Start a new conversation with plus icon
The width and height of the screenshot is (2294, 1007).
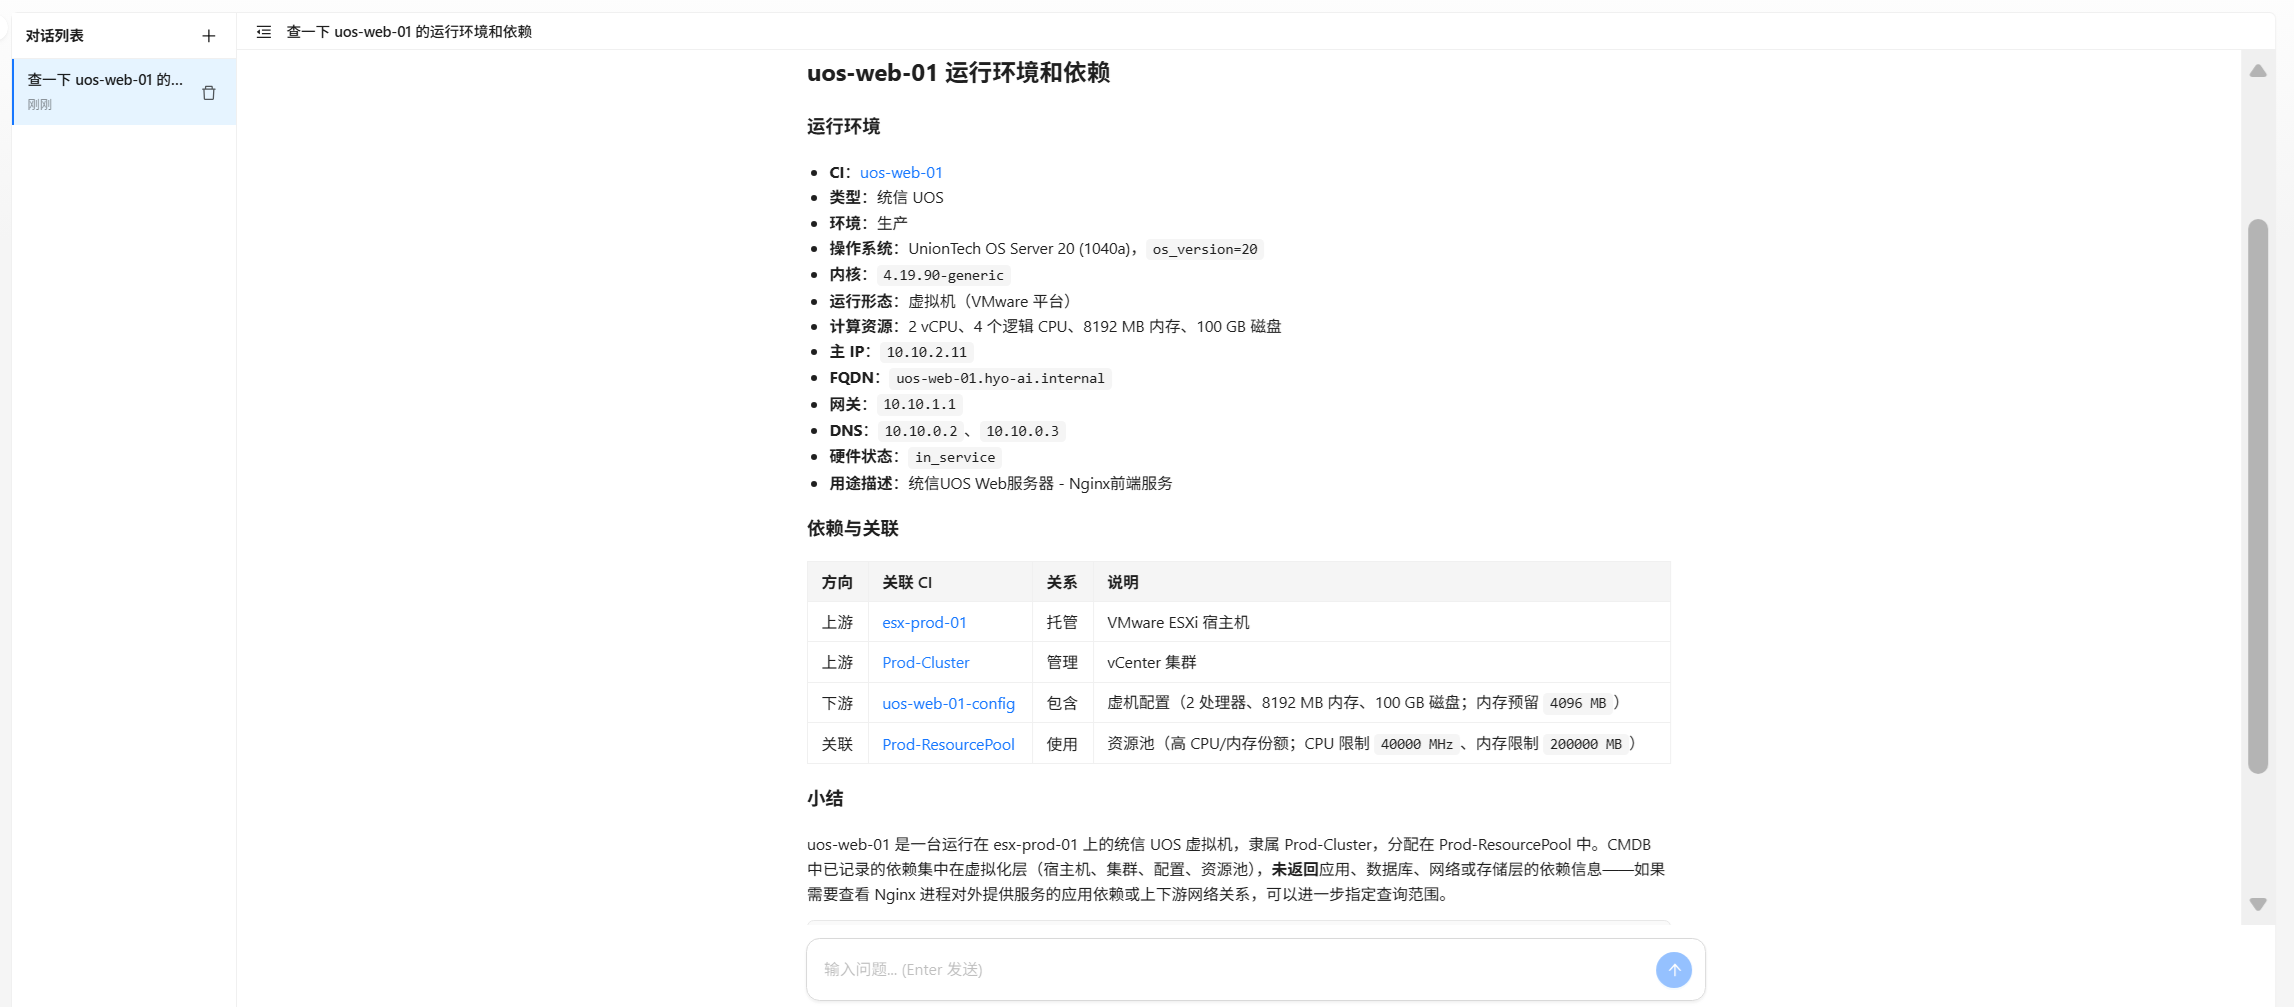[208, 36]
